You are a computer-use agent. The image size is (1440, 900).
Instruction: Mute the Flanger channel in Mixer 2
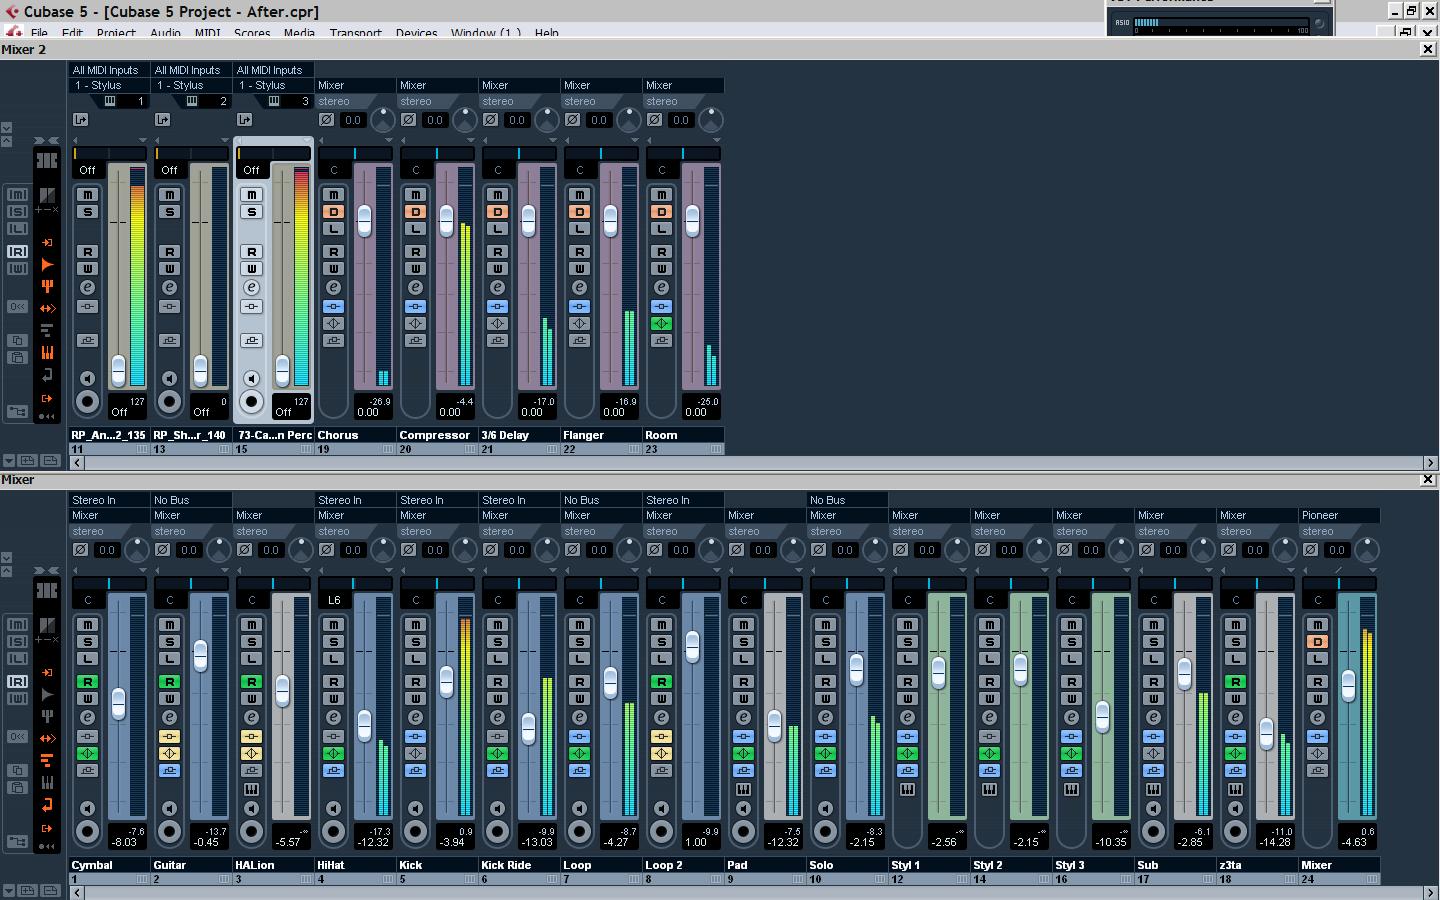click(580, 194)
